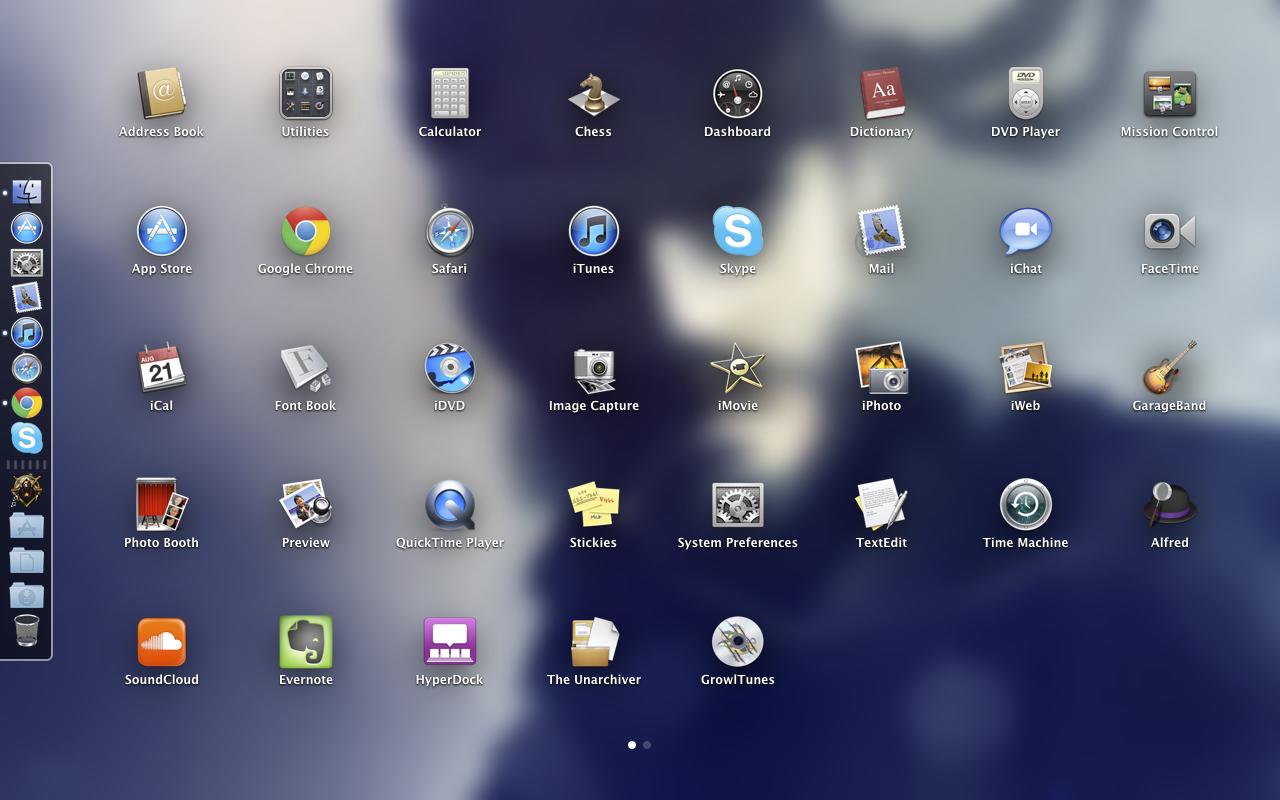This screenshot has height=800, width=1280.
Task: Open Skype from the Launchpad grid
Action: [737, 231]
